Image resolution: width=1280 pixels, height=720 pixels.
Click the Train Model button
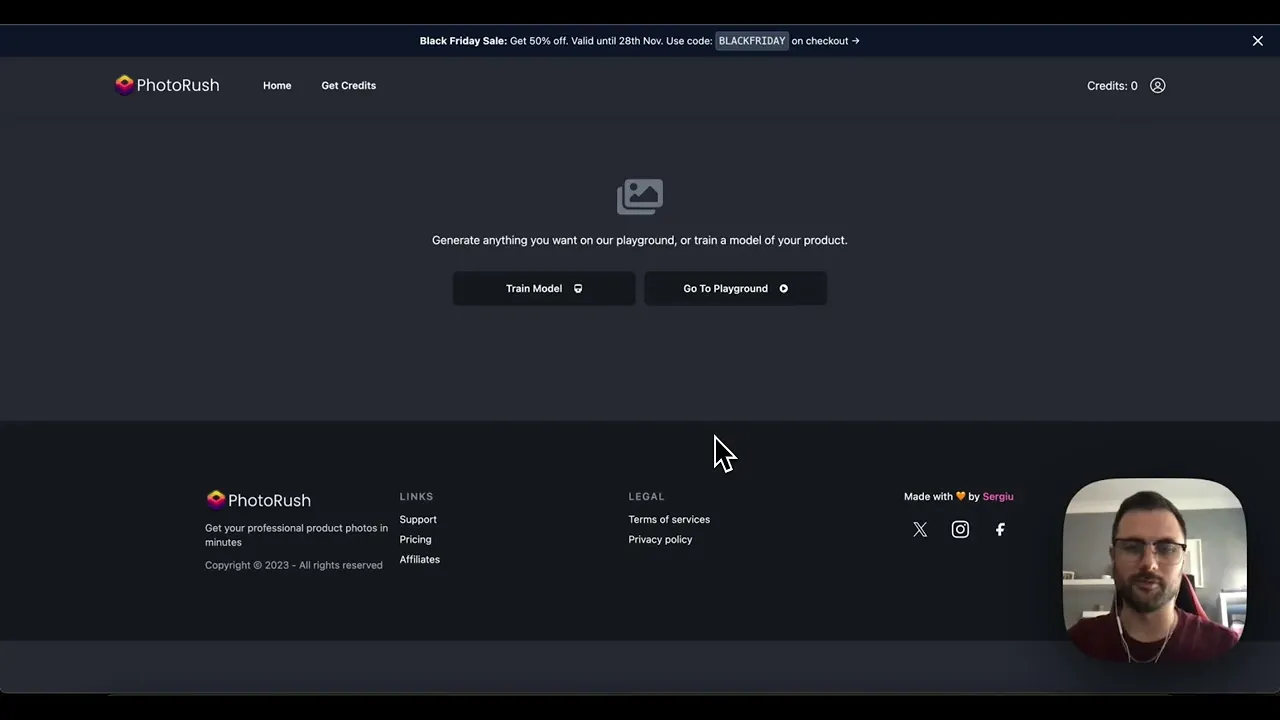click(x=544, y=289)
